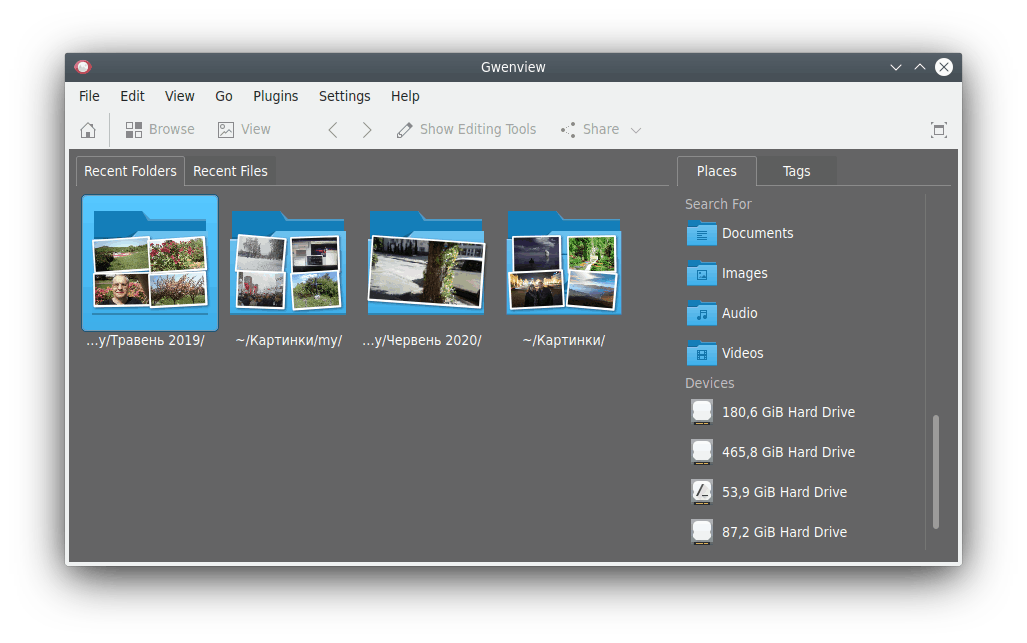Switch to the Tags tab
The width and height of the screenshot is (1027, 643).
[x=796, y=171]
